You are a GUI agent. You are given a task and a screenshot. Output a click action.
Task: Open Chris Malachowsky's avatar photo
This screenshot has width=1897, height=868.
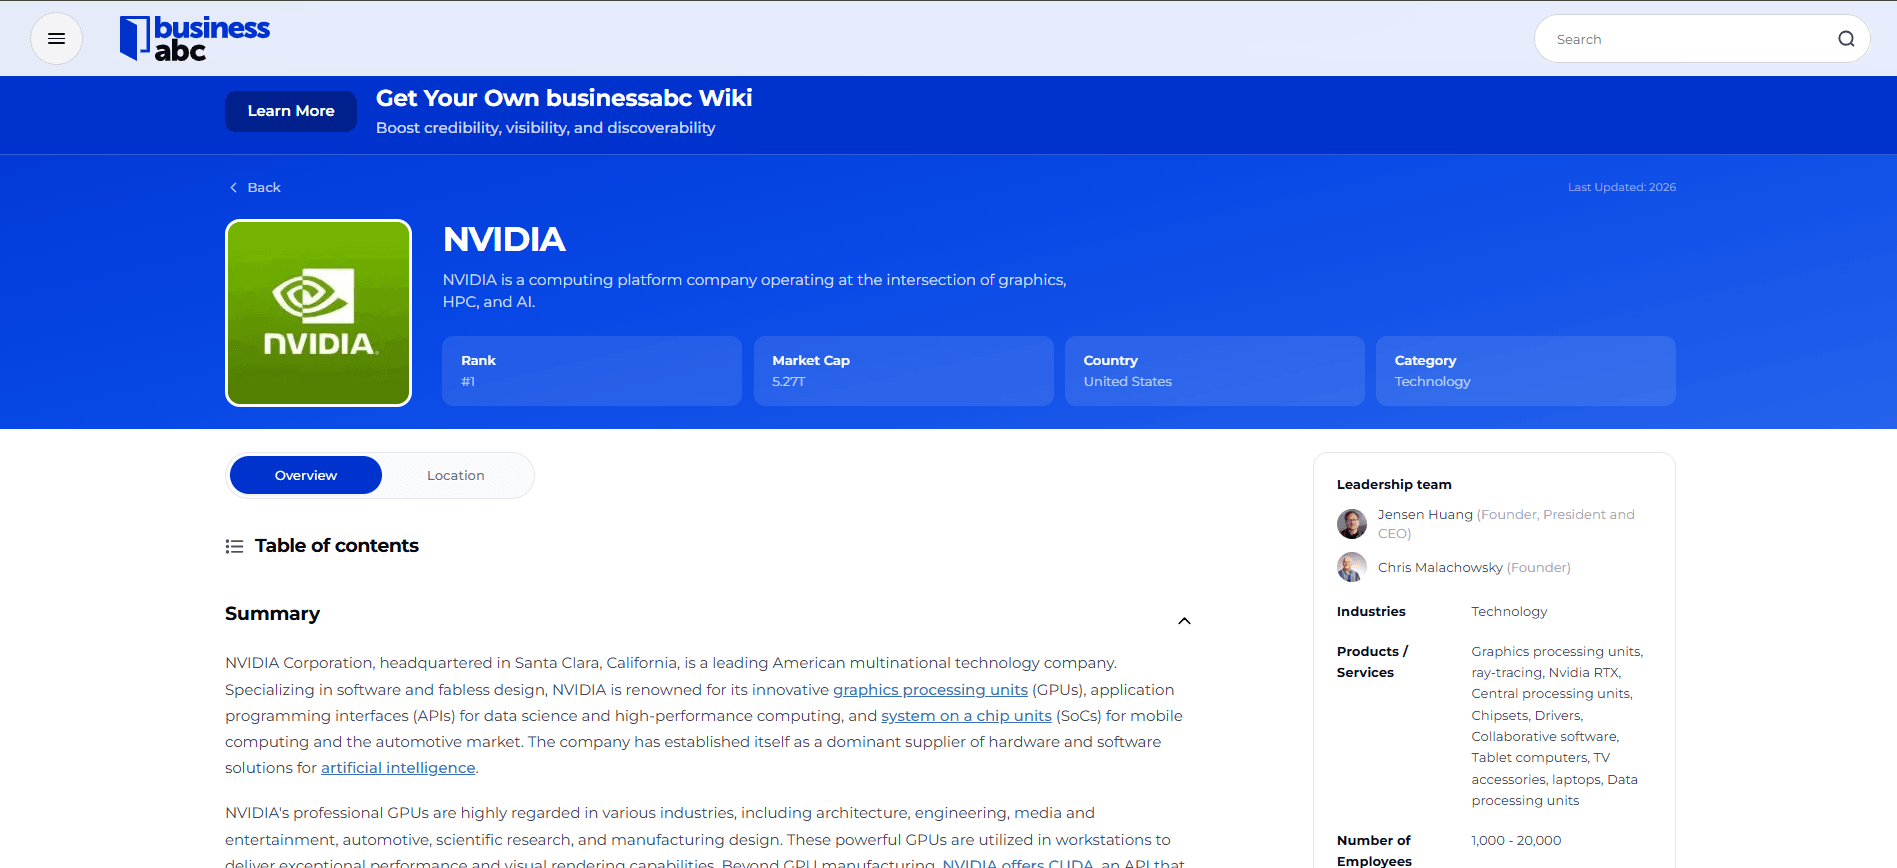(1352, 567)
